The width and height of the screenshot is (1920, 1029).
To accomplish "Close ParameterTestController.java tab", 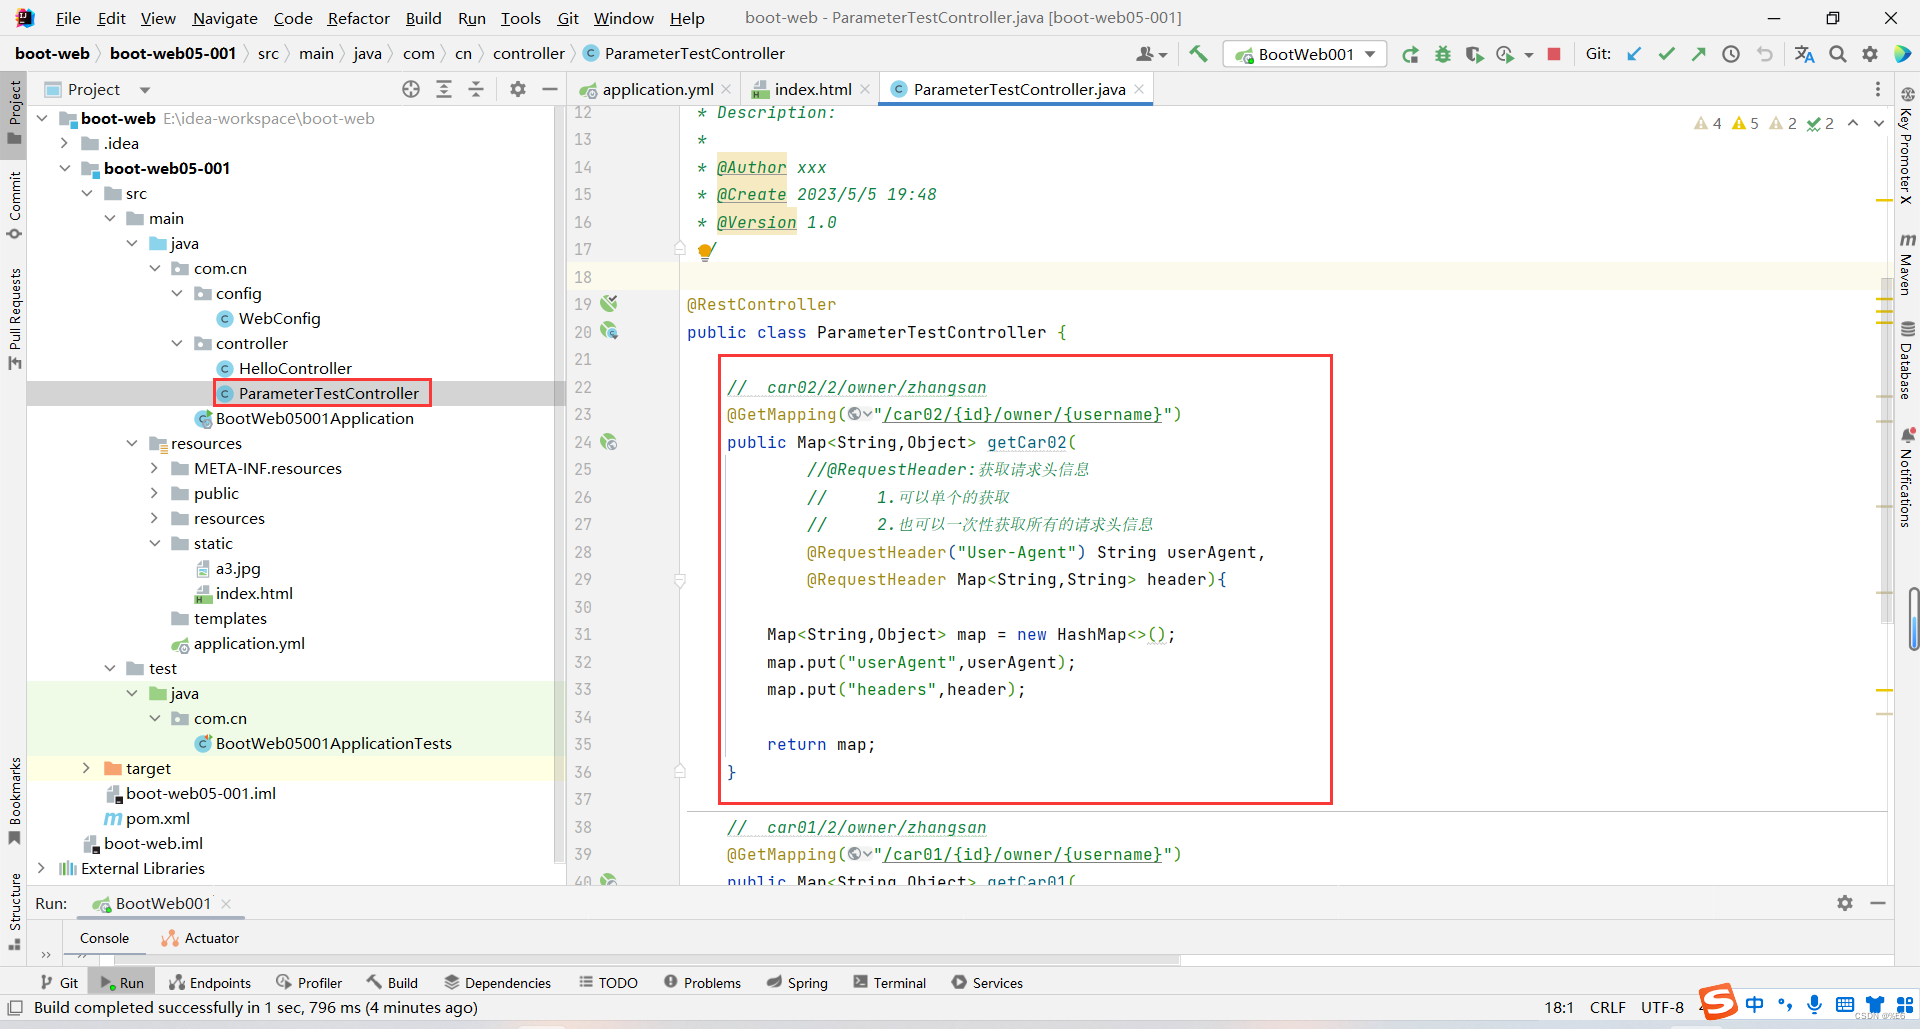I will (x=1138, y=89).
